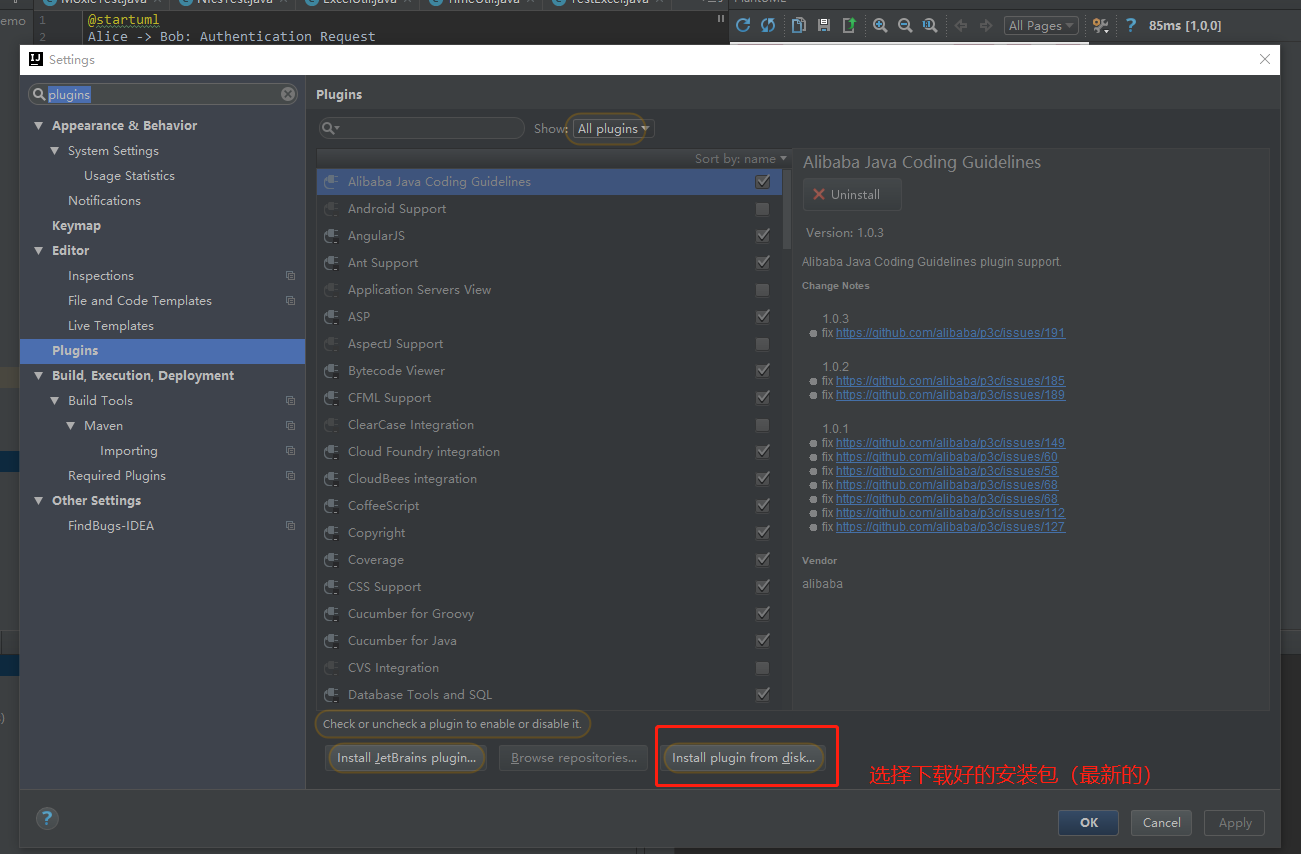
Task: Click the Cancel button
Action: [1161, 823]
